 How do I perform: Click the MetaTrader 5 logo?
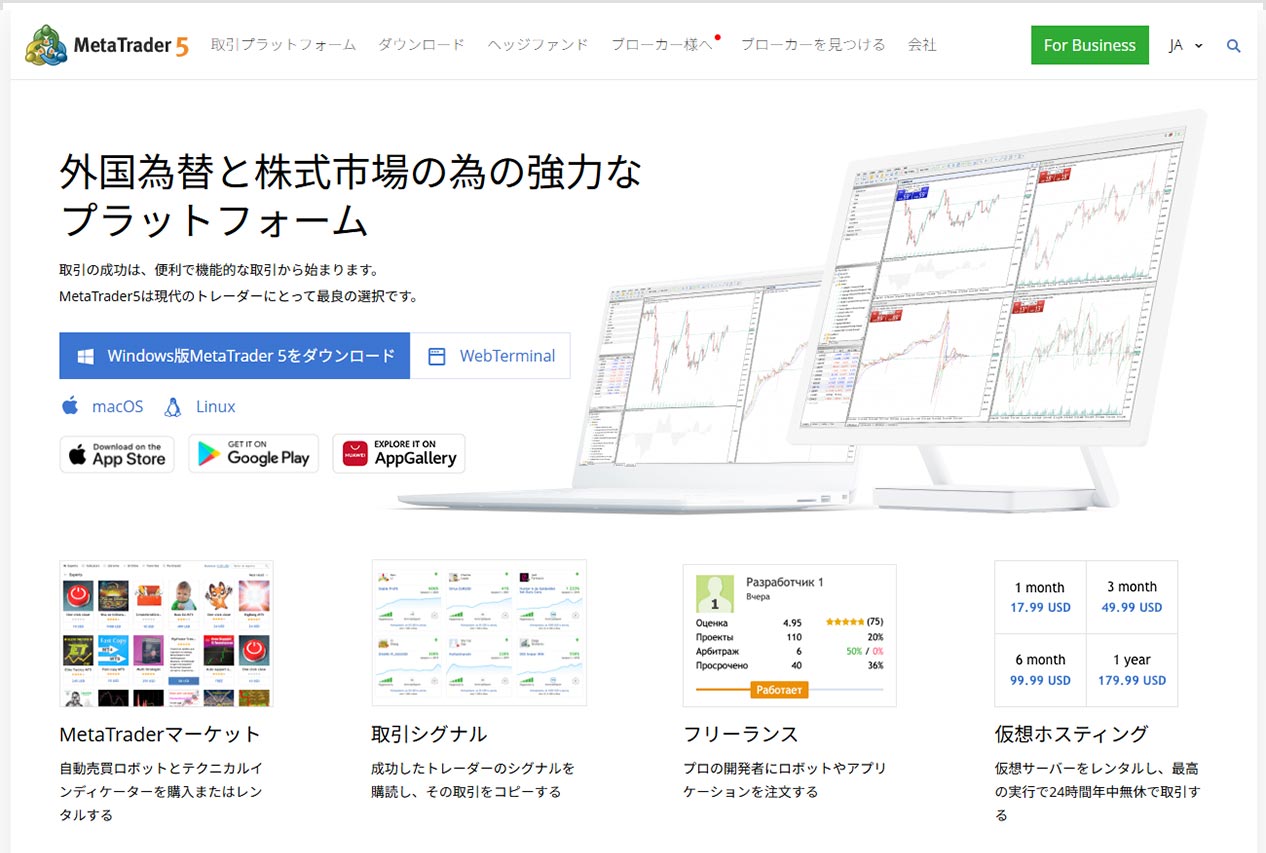[107, 45]
